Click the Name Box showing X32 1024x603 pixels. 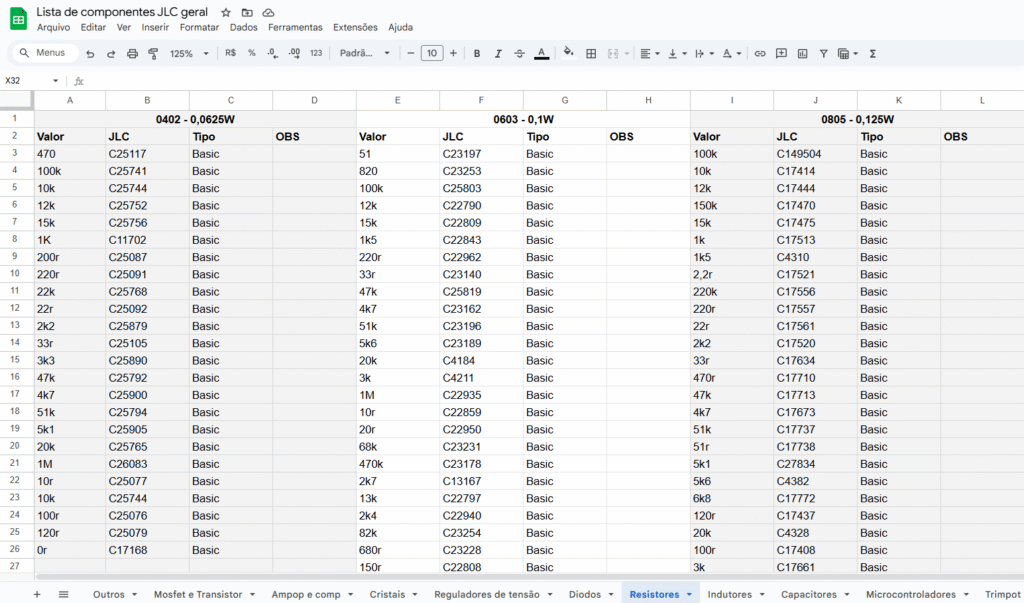[25, 81]
